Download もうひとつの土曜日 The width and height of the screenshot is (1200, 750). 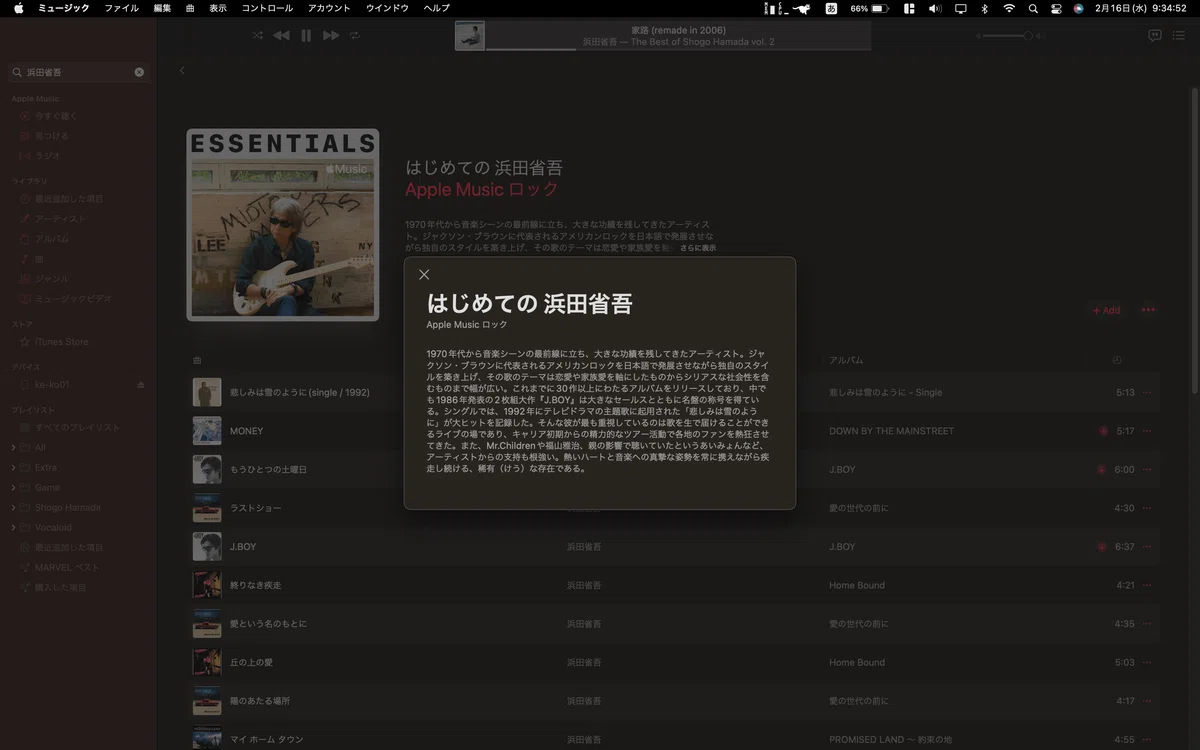pos(1101,470)
